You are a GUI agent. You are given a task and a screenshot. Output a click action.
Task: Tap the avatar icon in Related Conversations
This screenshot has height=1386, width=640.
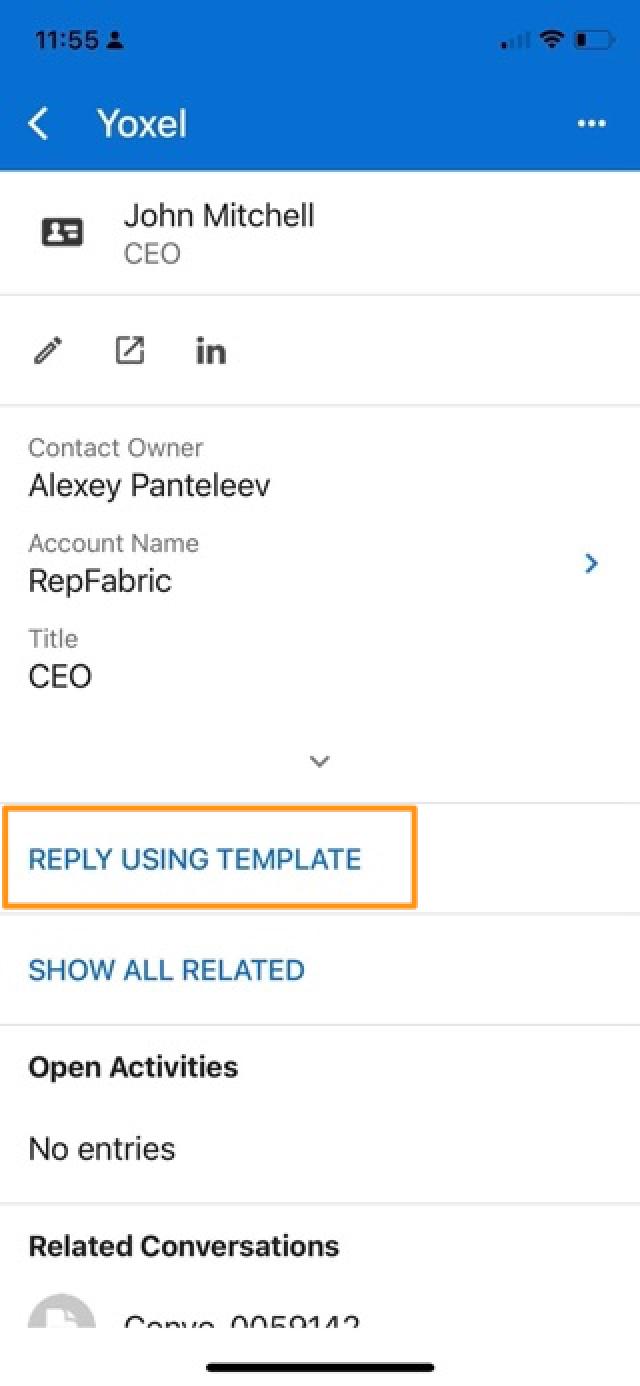click(x=62, y=1309)
